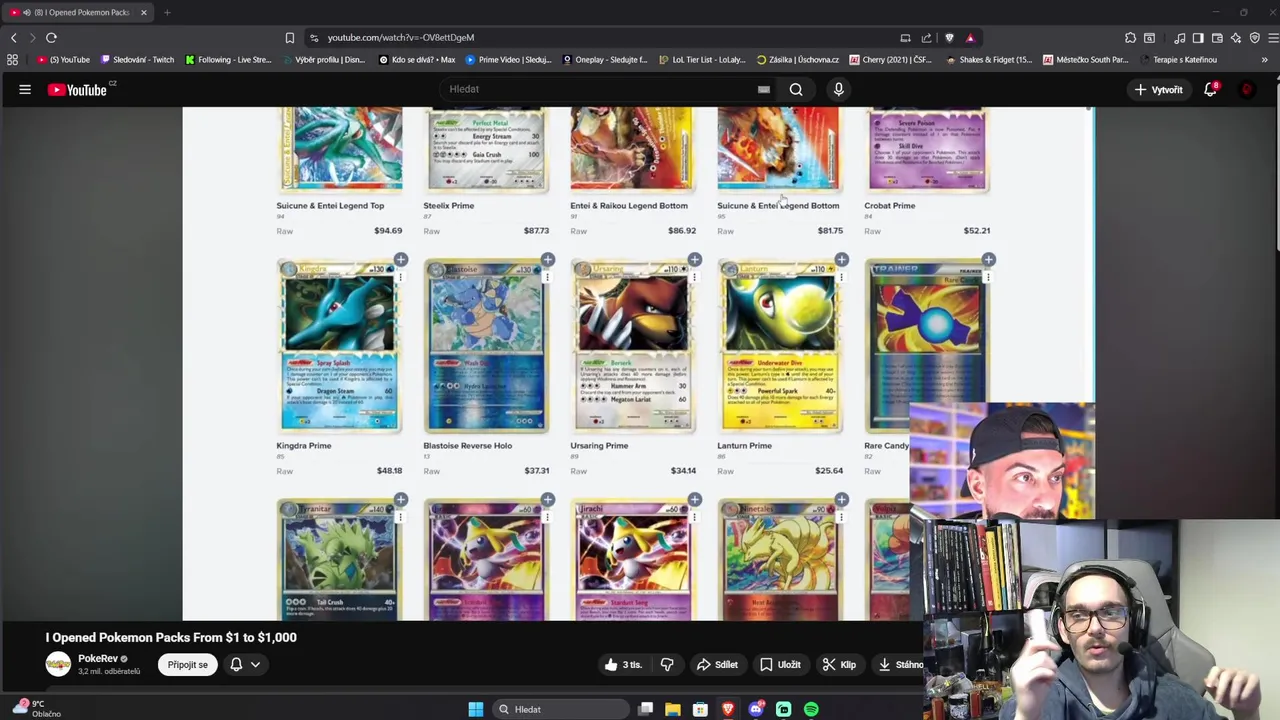Create a clip with Klip button
This screenshot has width=1280, height=720.
(x=839, y=665)
